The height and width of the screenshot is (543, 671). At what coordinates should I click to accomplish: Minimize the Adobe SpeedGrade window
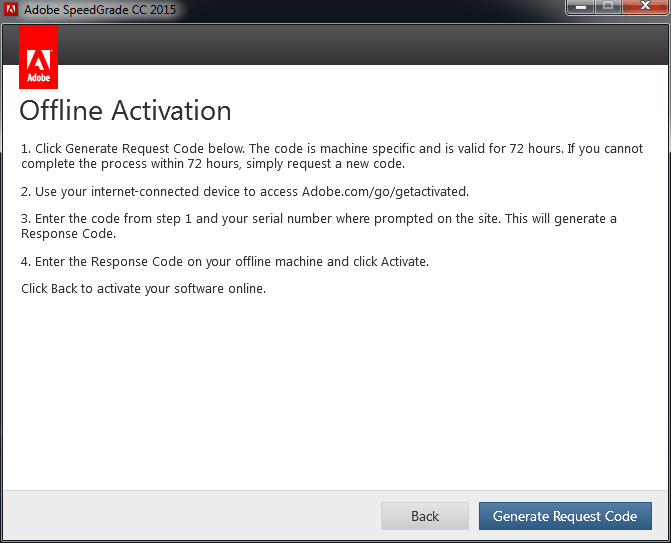580,7
